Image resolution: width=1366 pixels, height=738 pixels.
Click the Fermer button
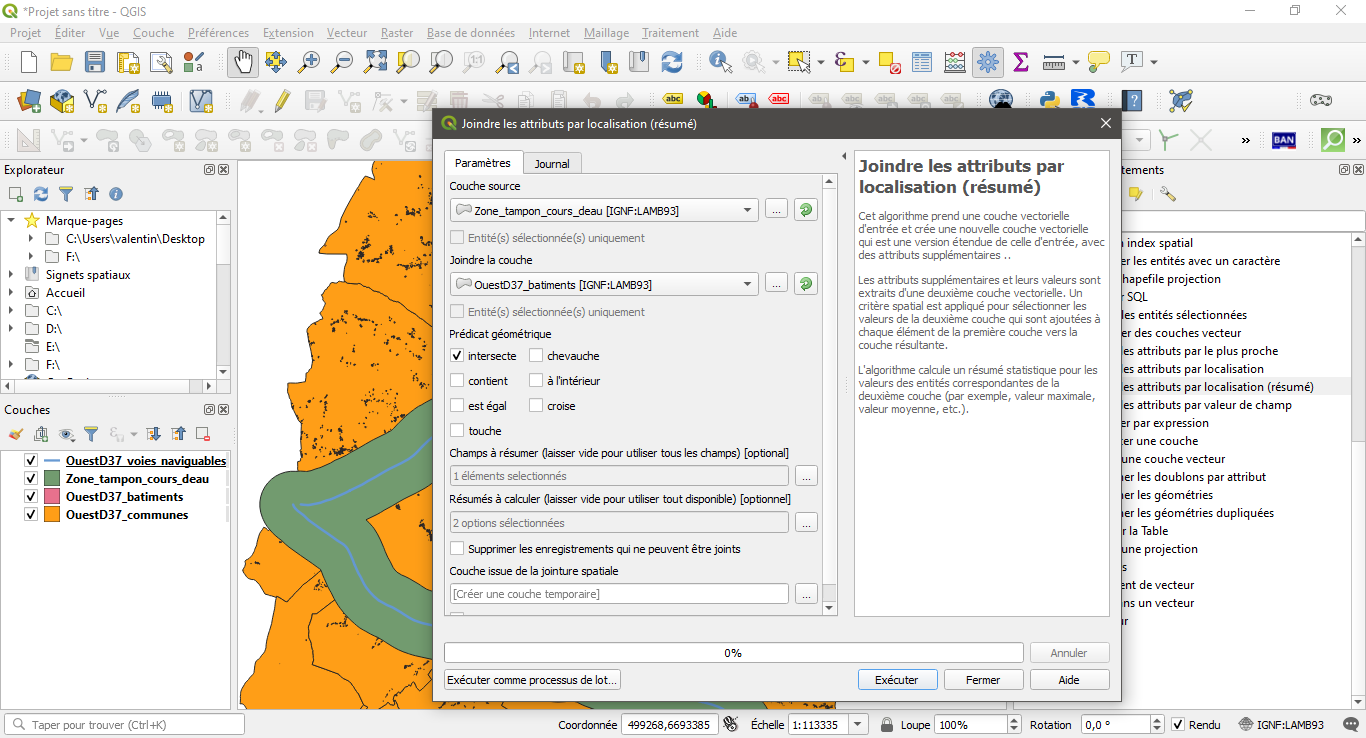click(983, 680)
